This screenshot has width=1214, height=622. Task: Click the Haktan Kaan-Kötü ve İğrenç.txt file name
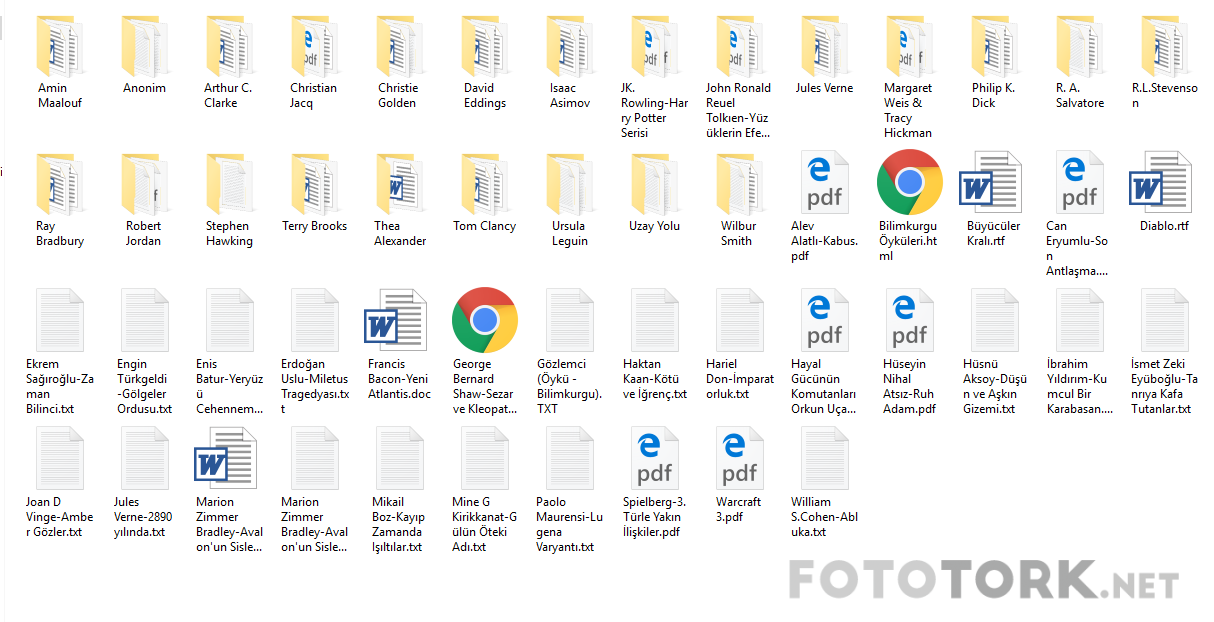pyautogui.click(x=655, y=379)
